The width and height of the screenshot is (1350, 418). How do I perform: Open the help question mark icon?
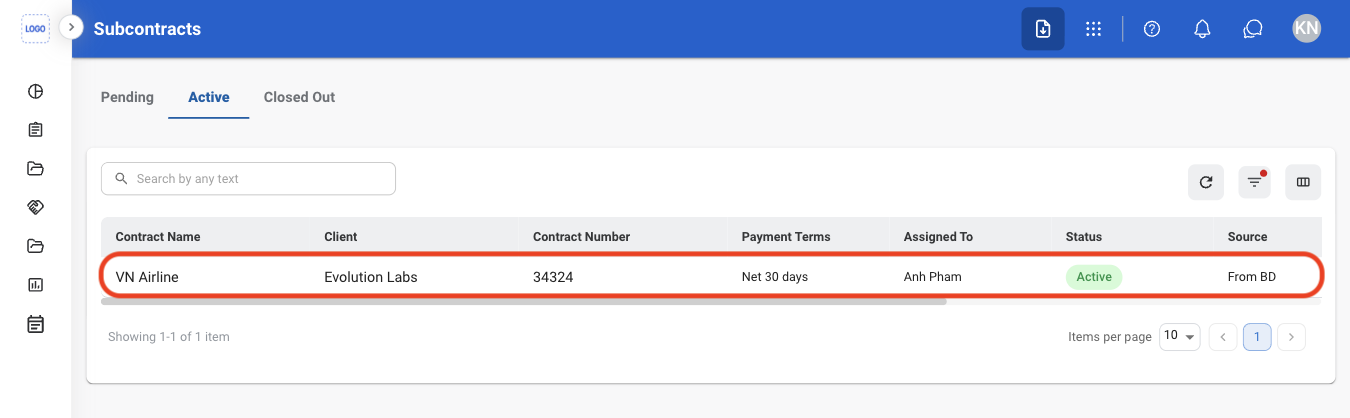tap(1152, 29)
